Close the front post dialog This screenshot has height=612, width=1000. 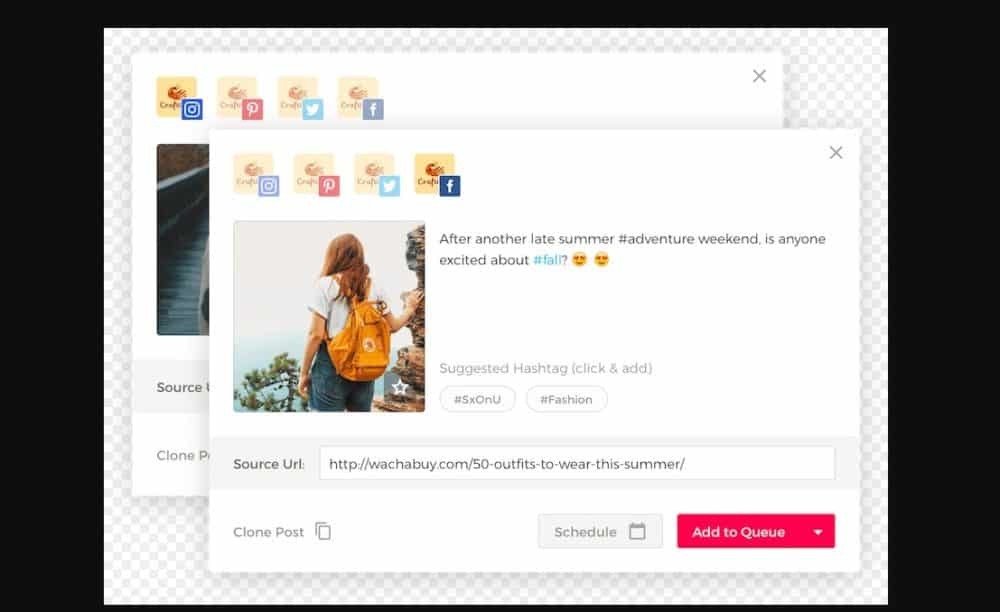[836, 152]
